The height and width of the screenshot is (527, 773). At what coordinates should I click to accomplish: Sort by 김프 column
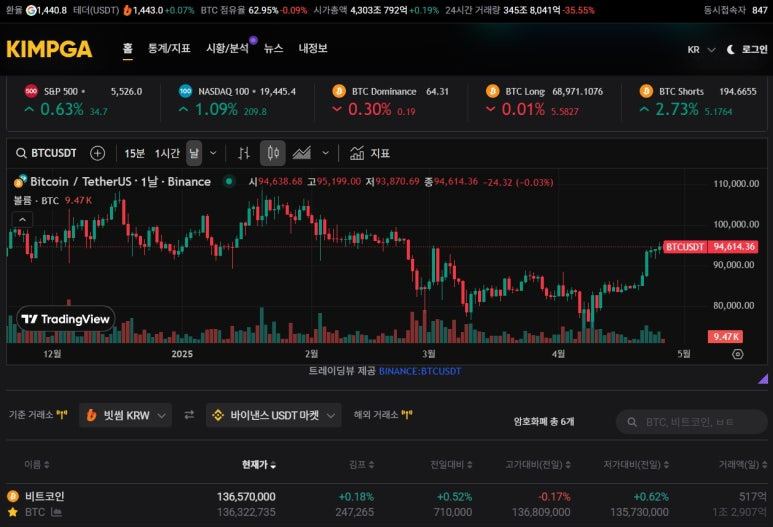pyautogui.click(x=361, y=464)
